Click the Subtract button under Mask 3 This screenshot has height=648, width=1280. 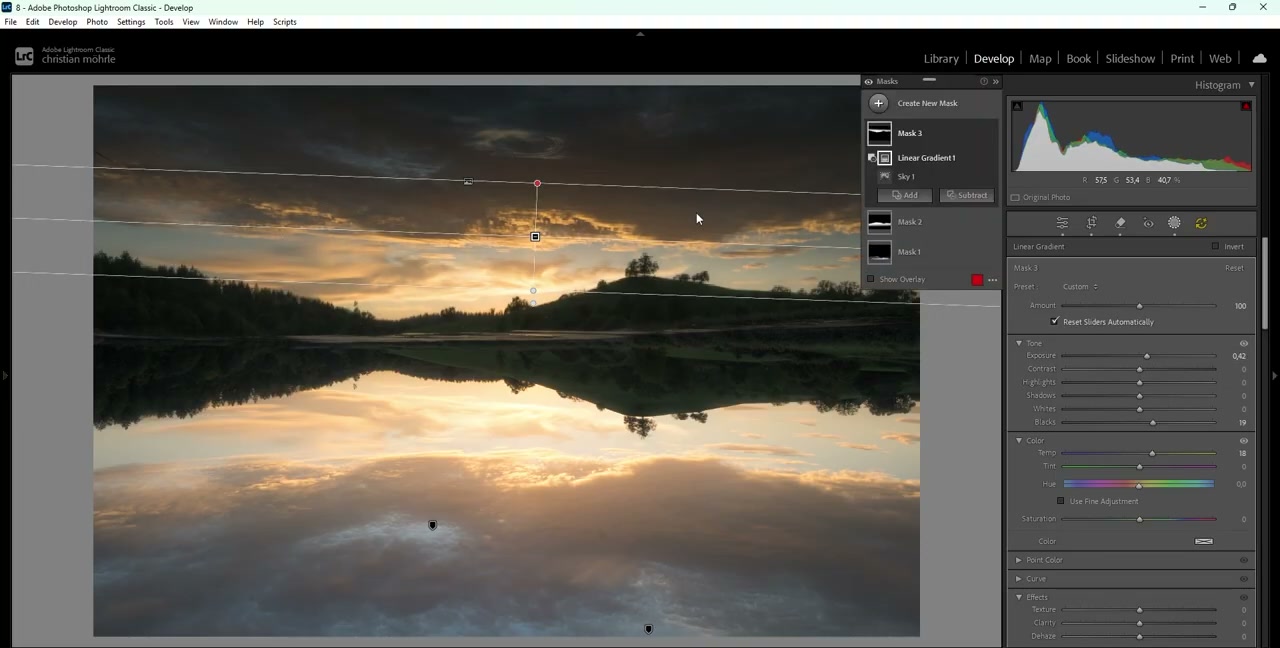click(x=967, y=195)
